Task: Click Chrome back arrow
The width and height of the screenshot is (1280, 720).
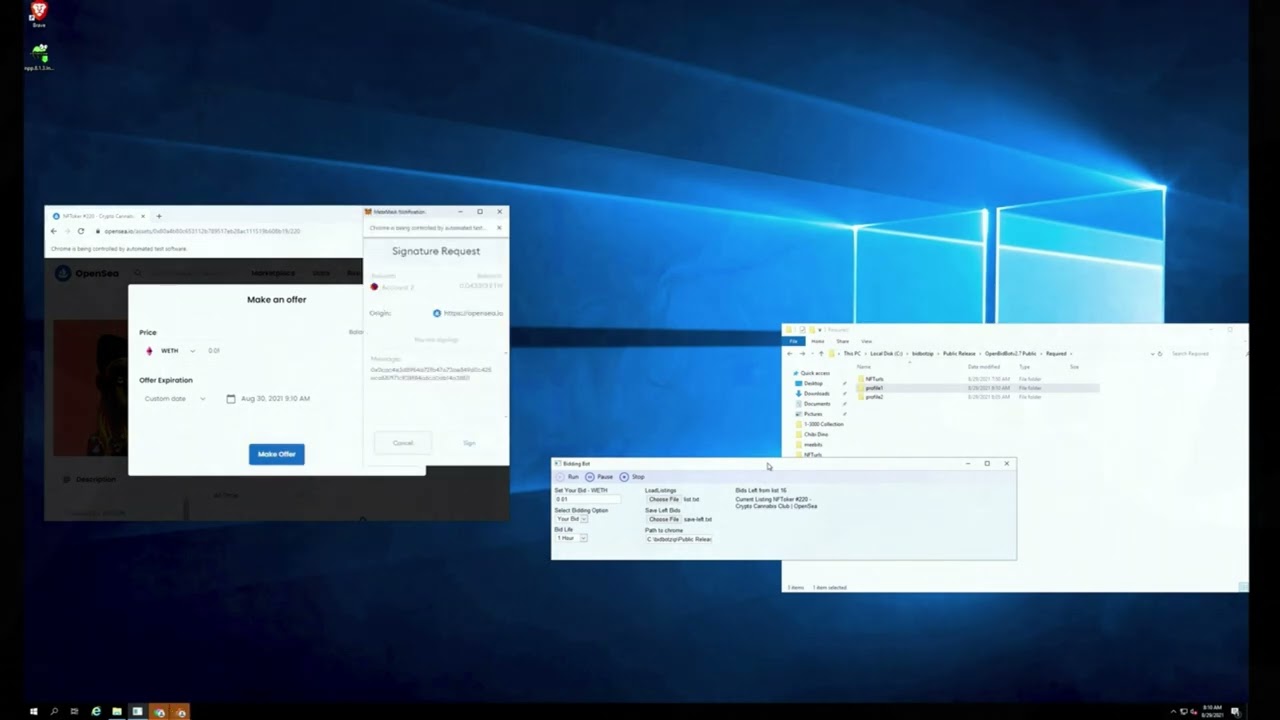Action: 54,231
